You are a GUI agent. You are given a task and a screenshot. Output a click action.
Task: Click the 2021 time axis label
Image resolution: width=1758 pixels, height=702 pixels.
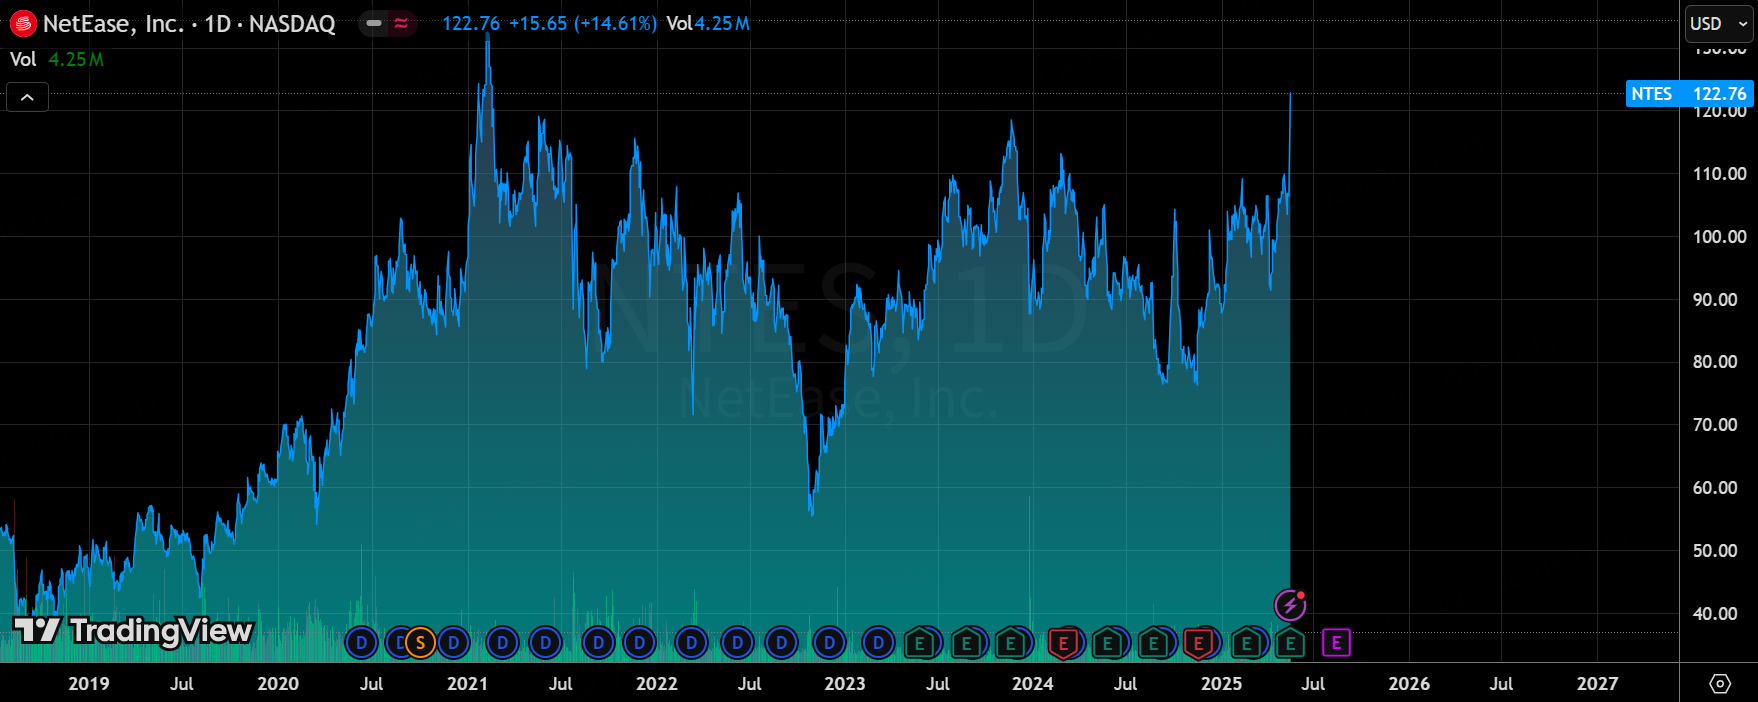tap(467, 684)
